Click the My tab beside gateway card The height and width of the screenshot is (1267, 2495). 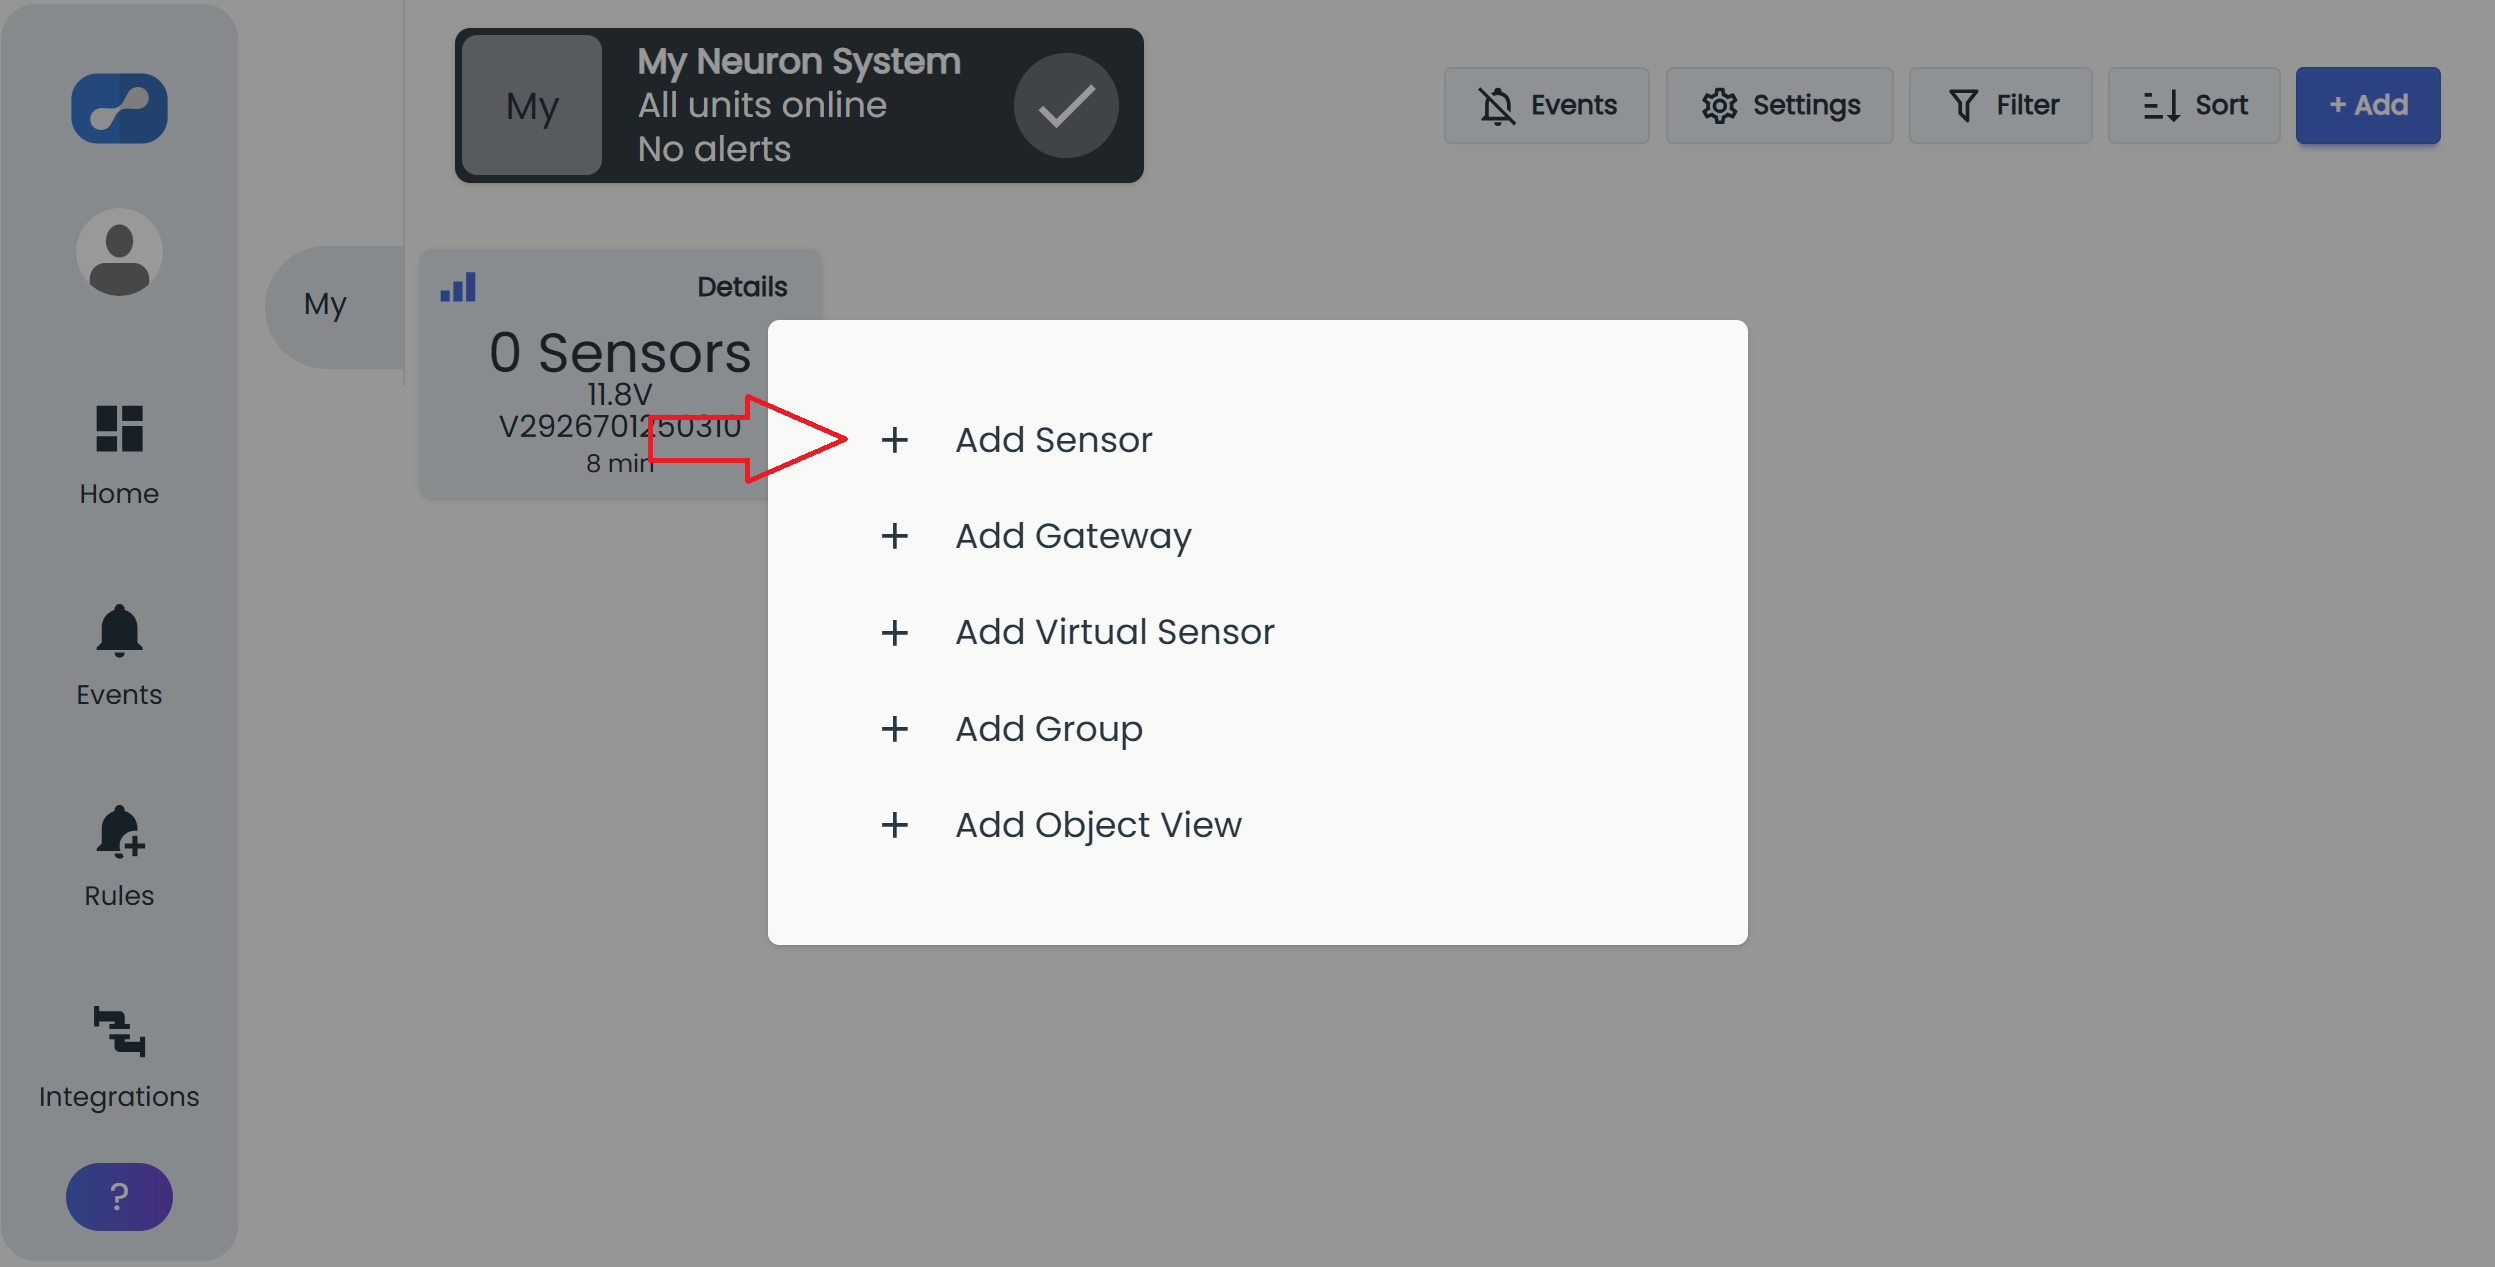(334, 305)
